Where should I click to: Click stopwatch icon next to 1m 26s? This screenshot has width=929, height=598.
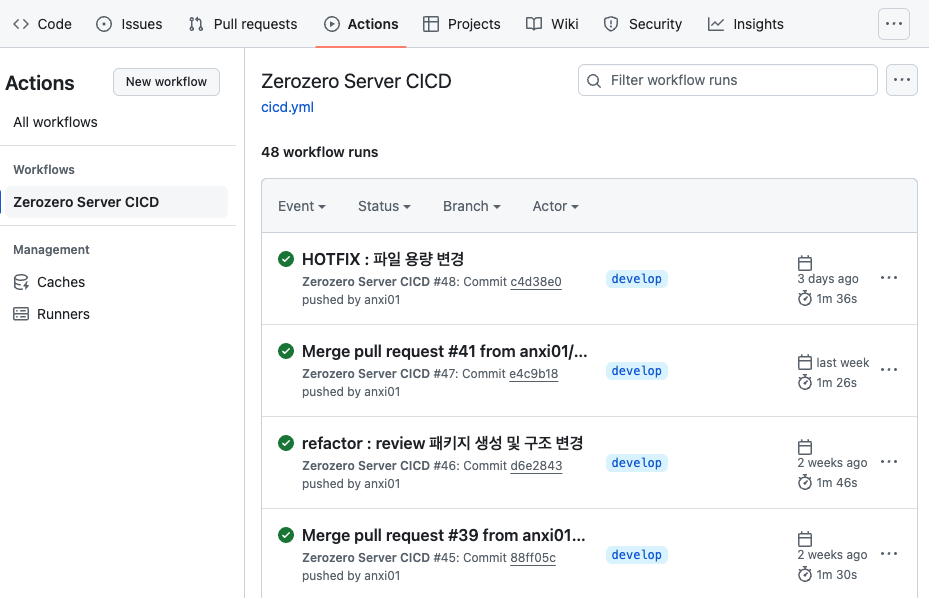coord(805,382)
